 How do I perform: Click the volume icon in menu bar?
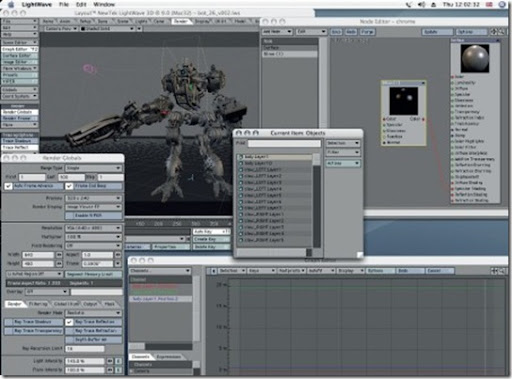(x=422, y=4)
